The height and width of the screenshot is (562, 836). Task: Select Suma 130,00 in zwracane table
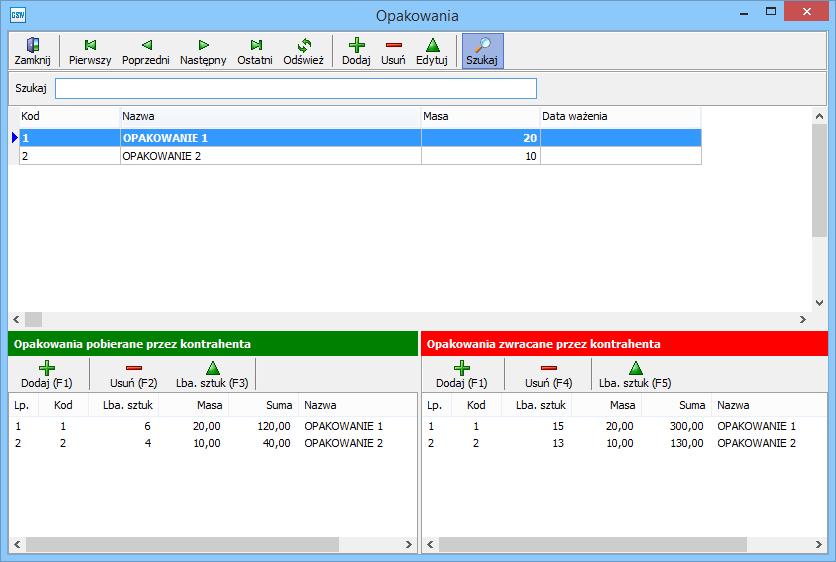tap(687, 443)
